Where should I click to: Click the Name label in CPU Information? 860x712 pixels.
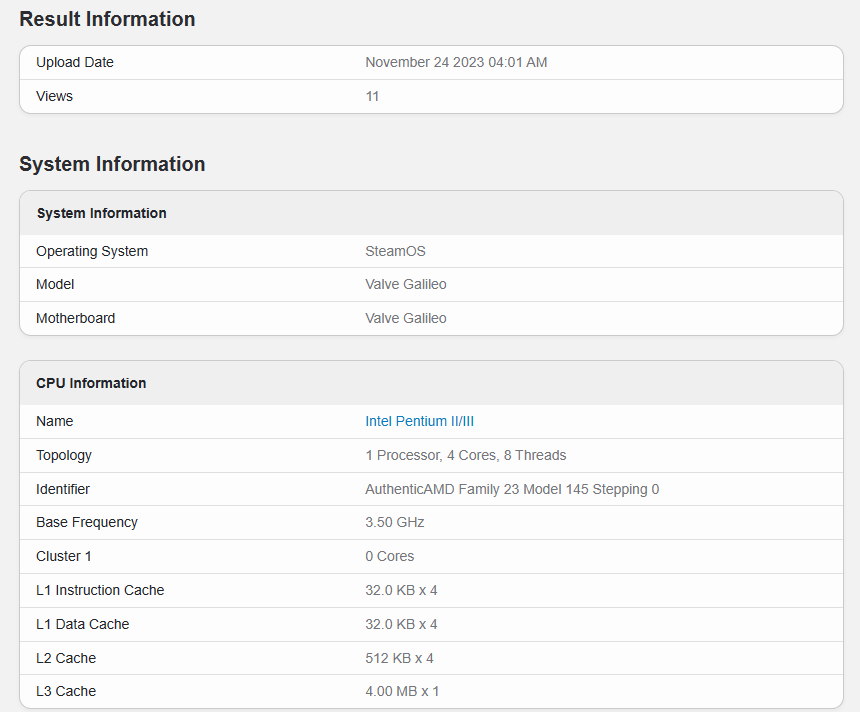[x=54, y=421]
